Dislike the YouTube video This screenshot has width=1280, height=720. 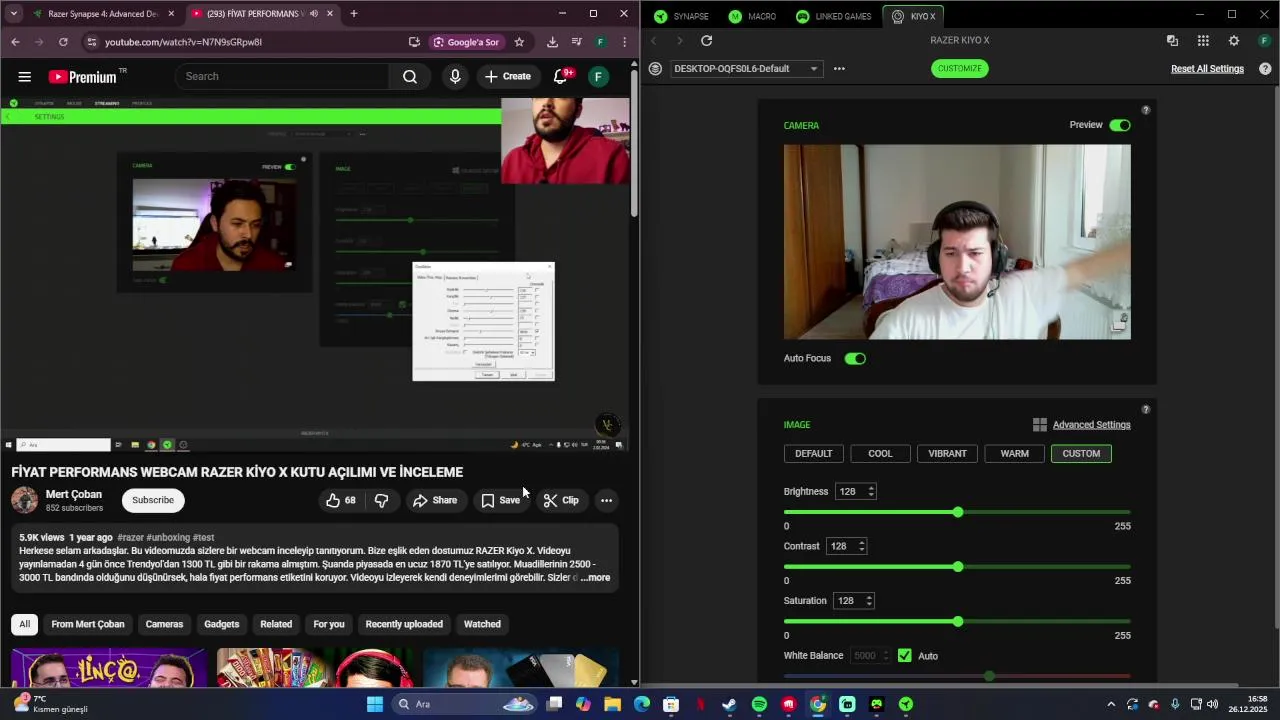coord(381,500)
